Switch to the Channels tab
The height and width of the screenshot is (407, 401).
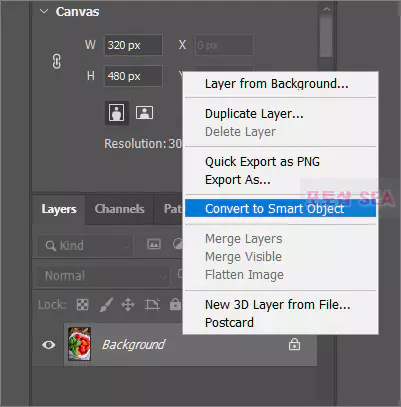[x=119, y=209]
